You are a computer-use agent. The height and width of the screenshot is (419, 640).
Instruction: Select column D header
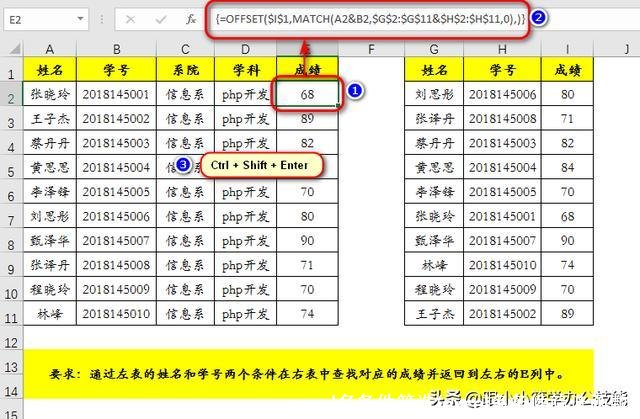245,49
